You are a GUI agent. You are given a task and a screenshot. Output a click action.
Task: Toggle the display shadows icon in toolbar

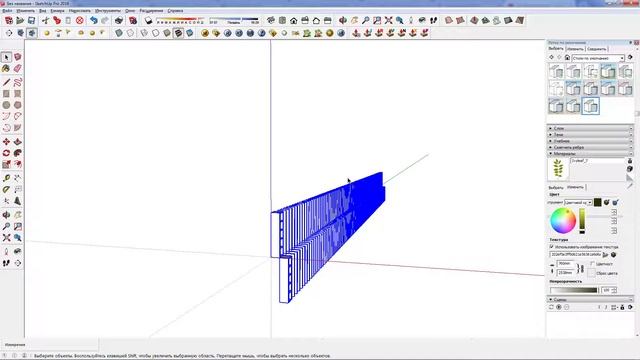[x=149, y=20]
